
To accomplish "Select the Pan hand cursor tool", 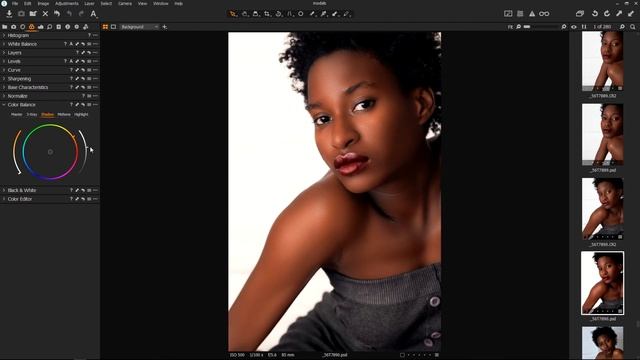I will tap(244, 14).
